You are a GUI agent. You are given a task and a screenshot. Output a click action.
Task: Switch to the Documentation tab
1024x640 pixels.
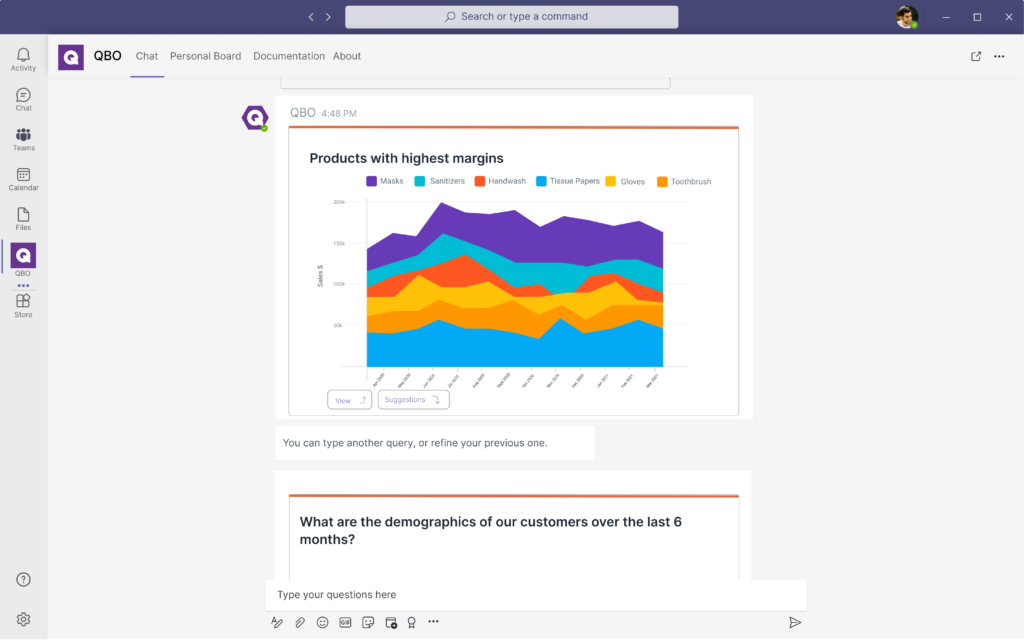[289, 56]
